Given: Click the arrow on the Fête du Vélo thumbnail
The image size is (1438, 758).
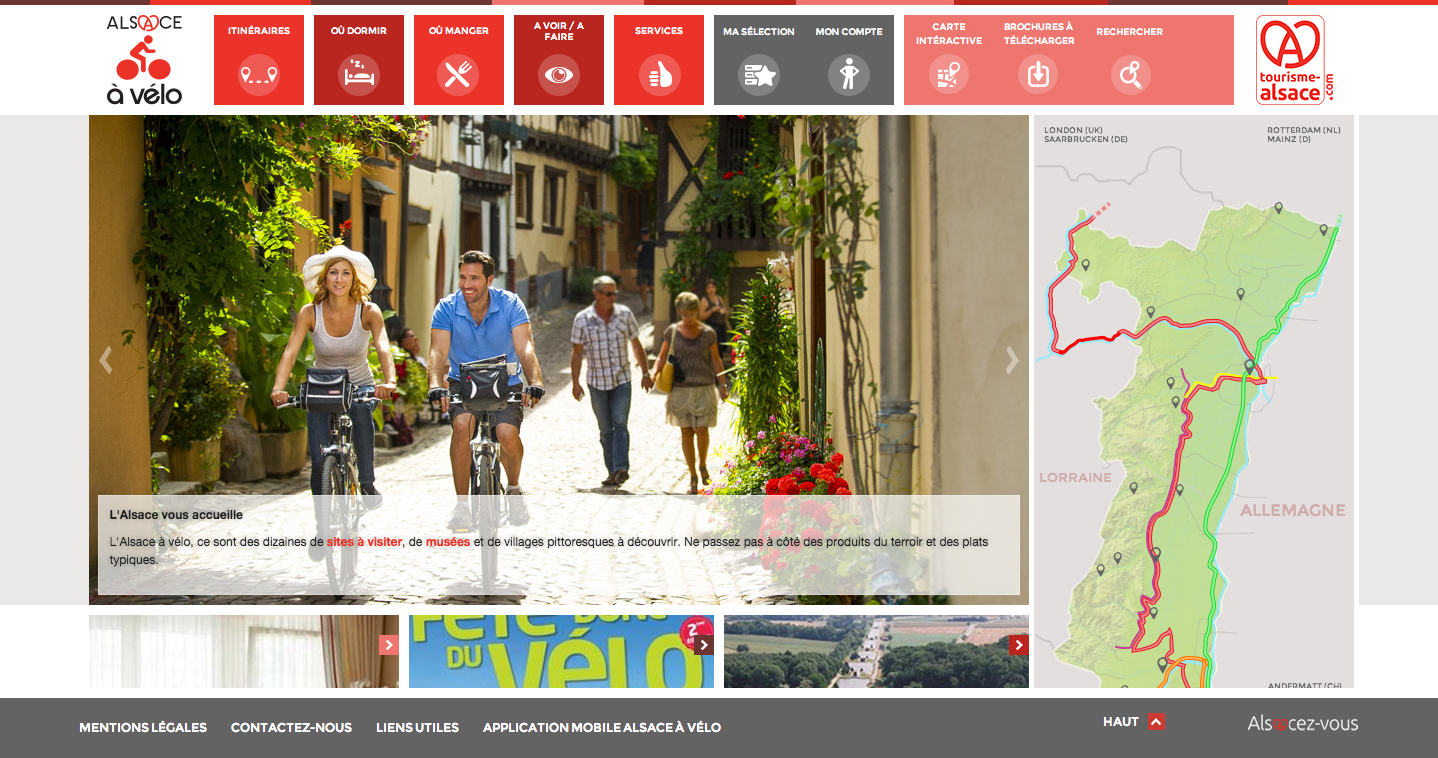Looking at the screenshot, I should click(704, 645).
